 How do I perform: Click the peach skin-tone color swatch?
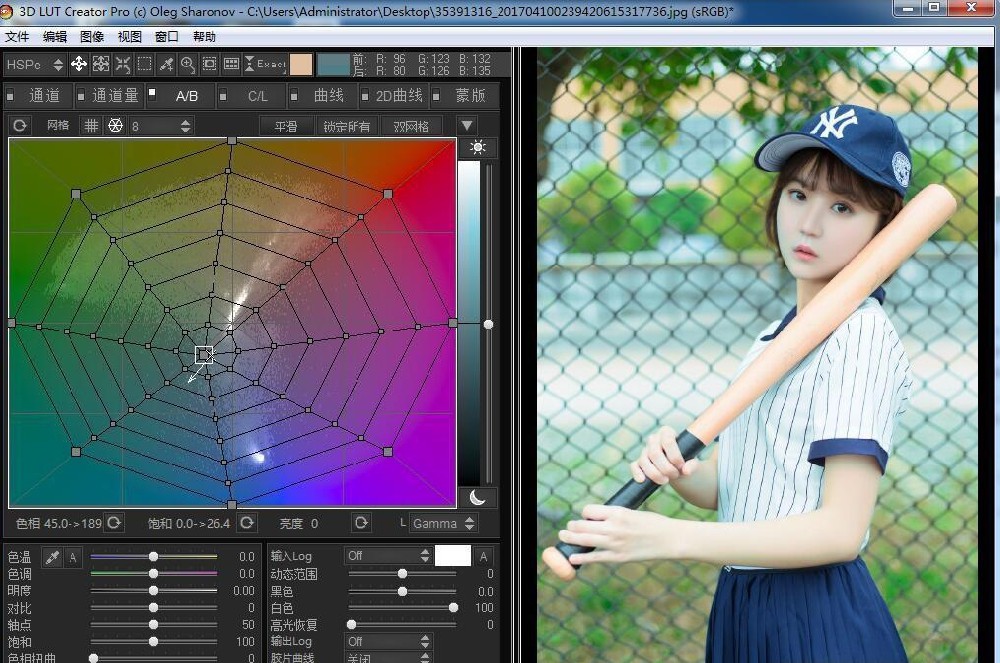[301, 65]
